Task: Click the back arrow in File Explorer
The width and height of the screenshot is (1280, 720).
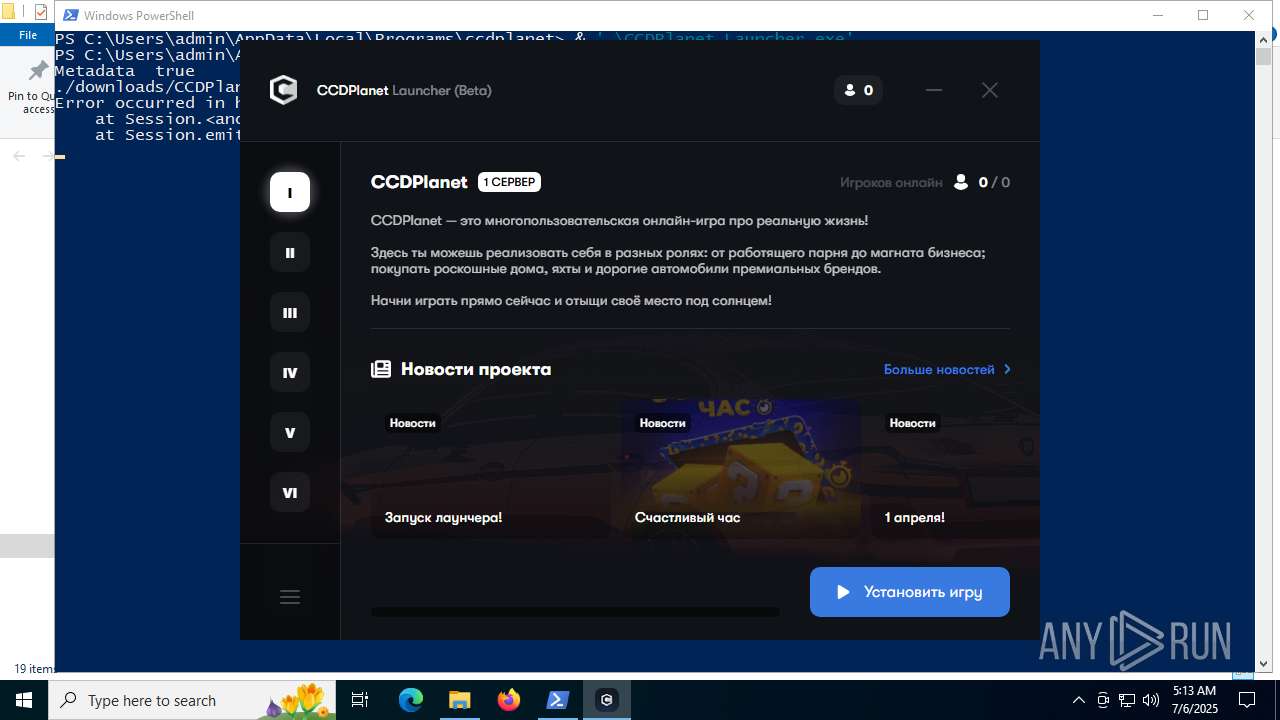Action: coord(19,156)
